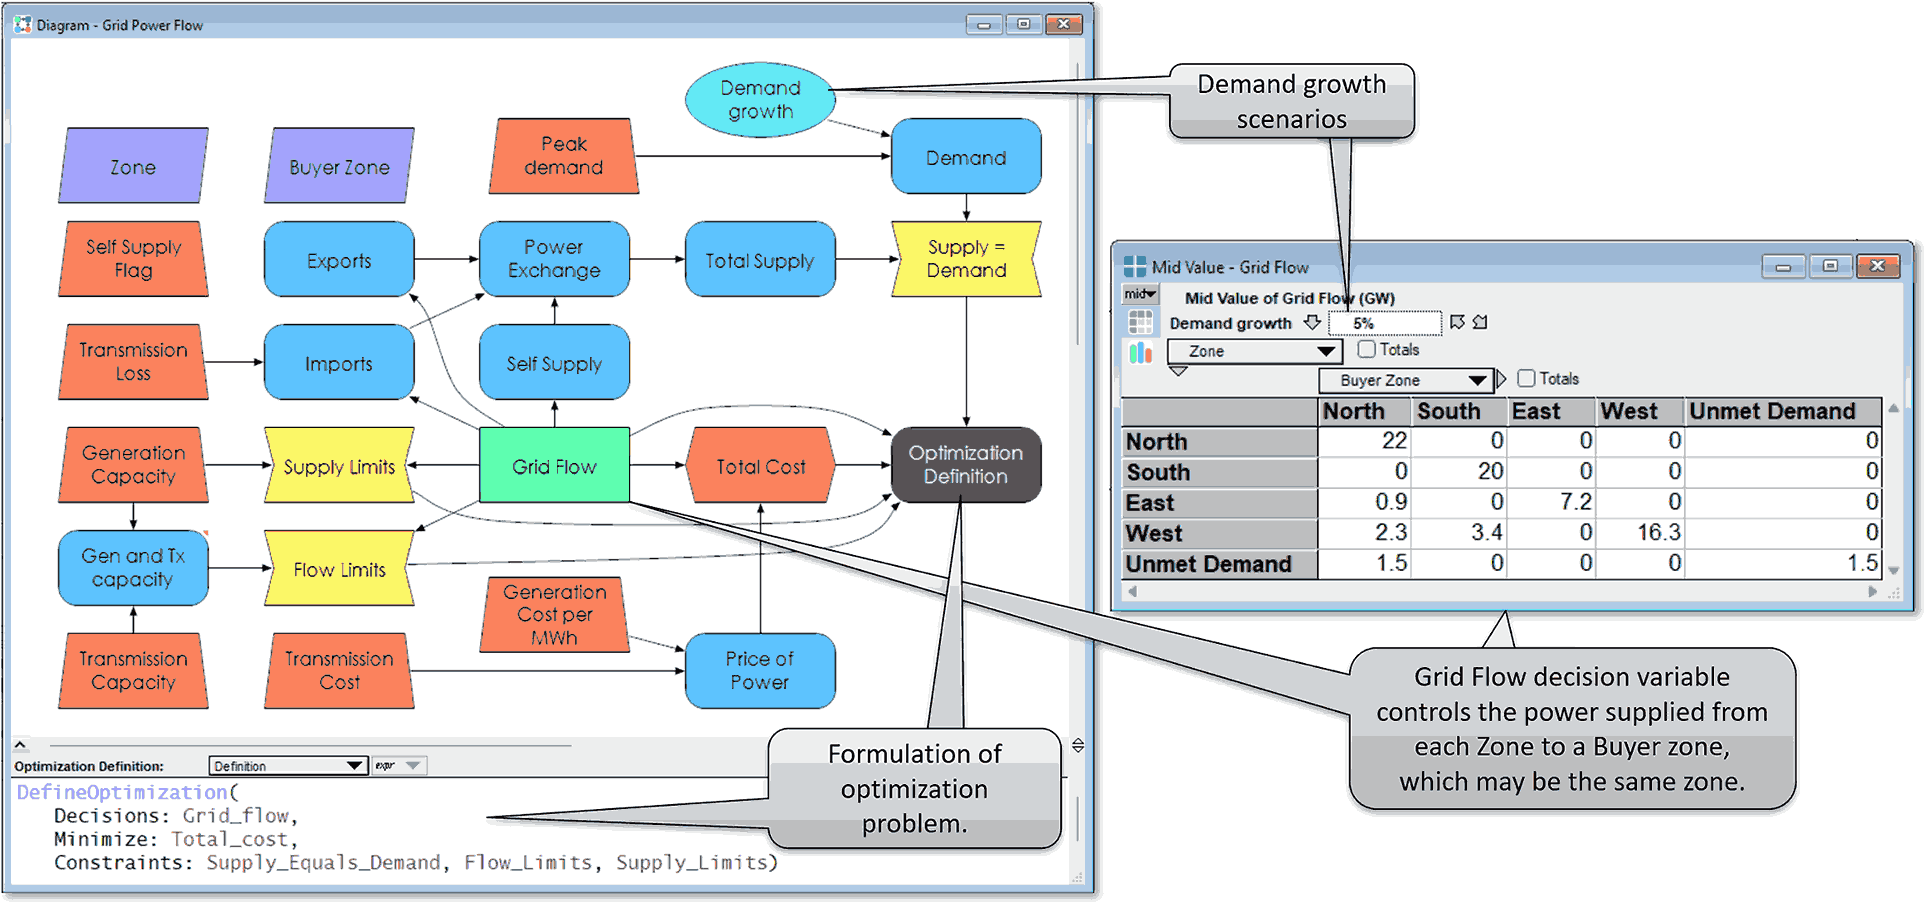The image size is (1924, 902).
Task: Open the mid uncertainty view dropdown
Action: coord(1140,294)
